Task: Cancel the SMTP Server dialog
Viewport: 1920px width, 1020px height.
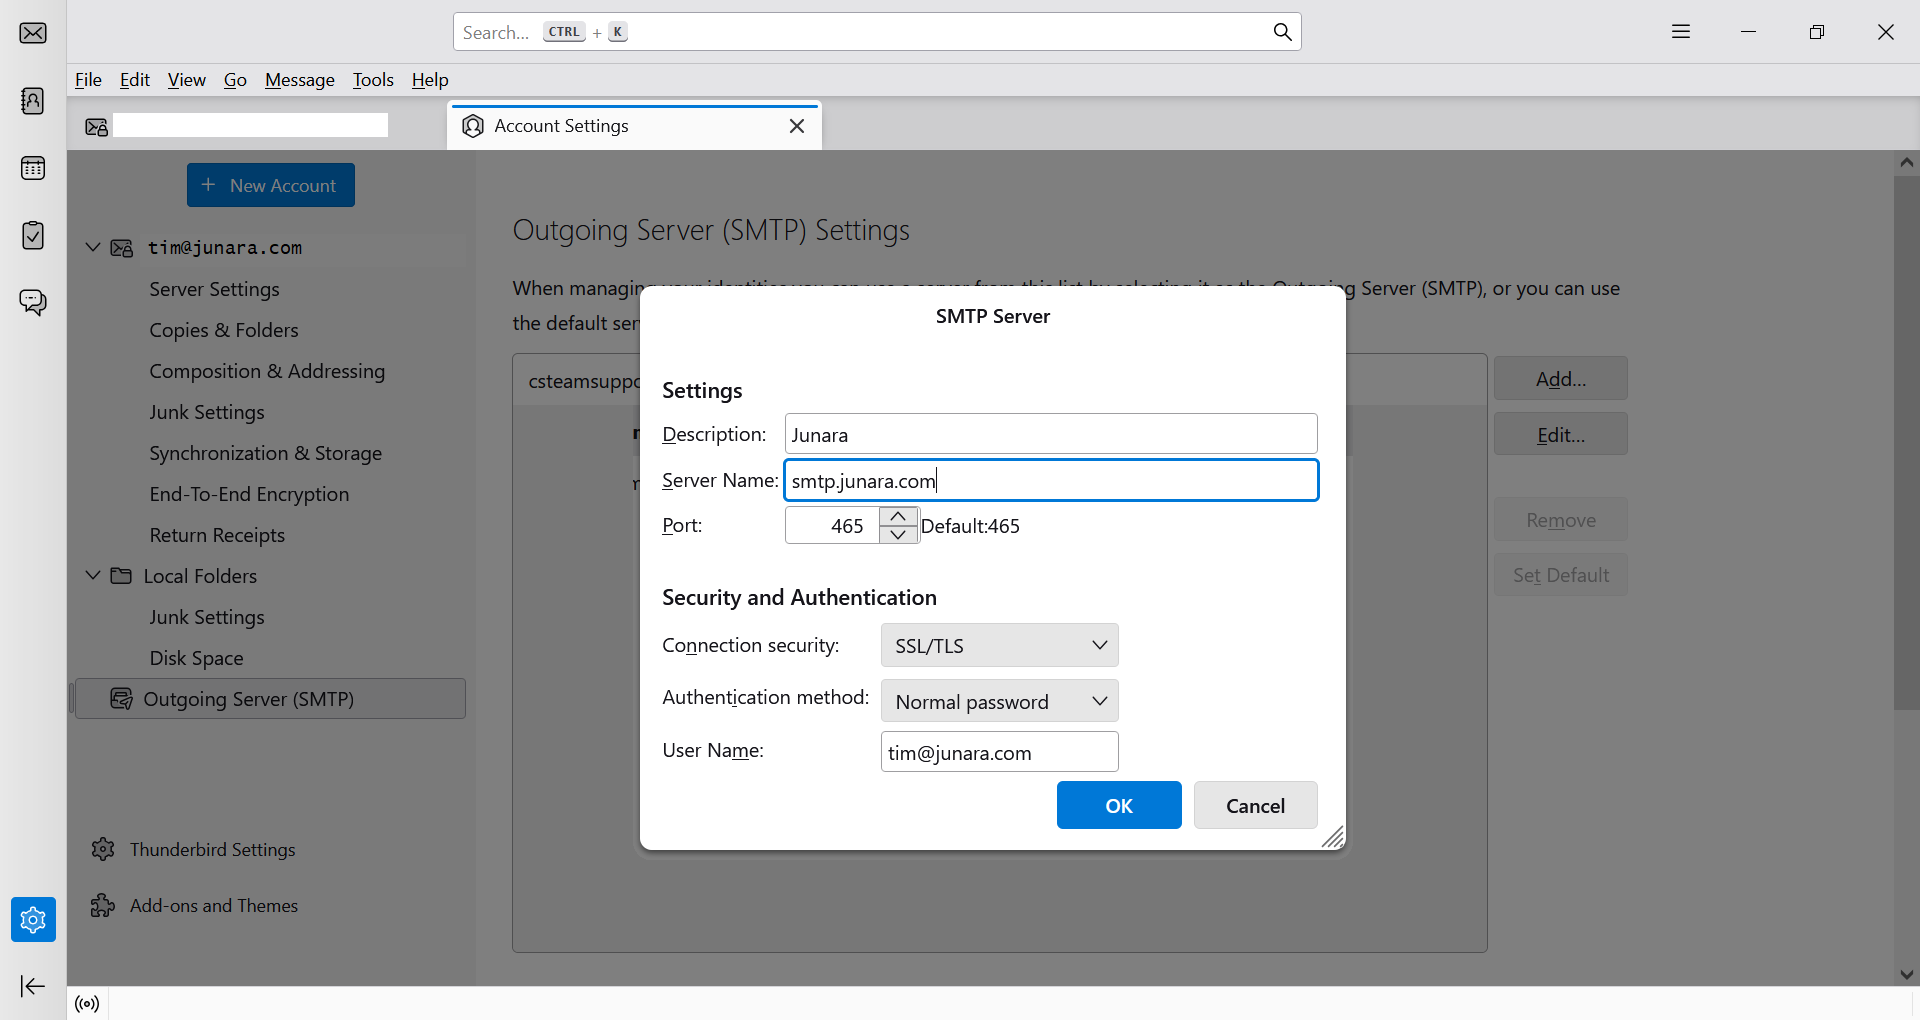Action: coord(1255,805)
